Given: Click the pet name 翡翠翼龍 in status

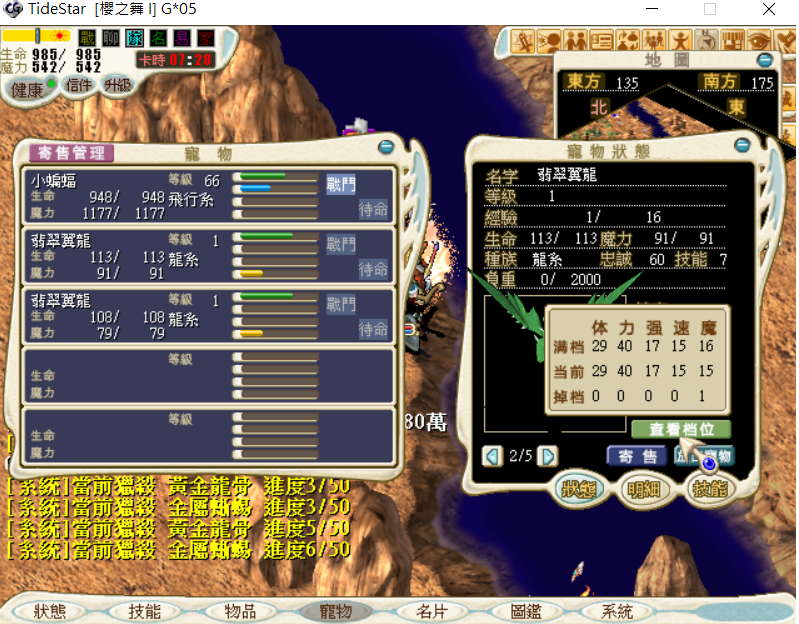Looking at the screenshot, I should pyautogui.click(x=567, y=175).
